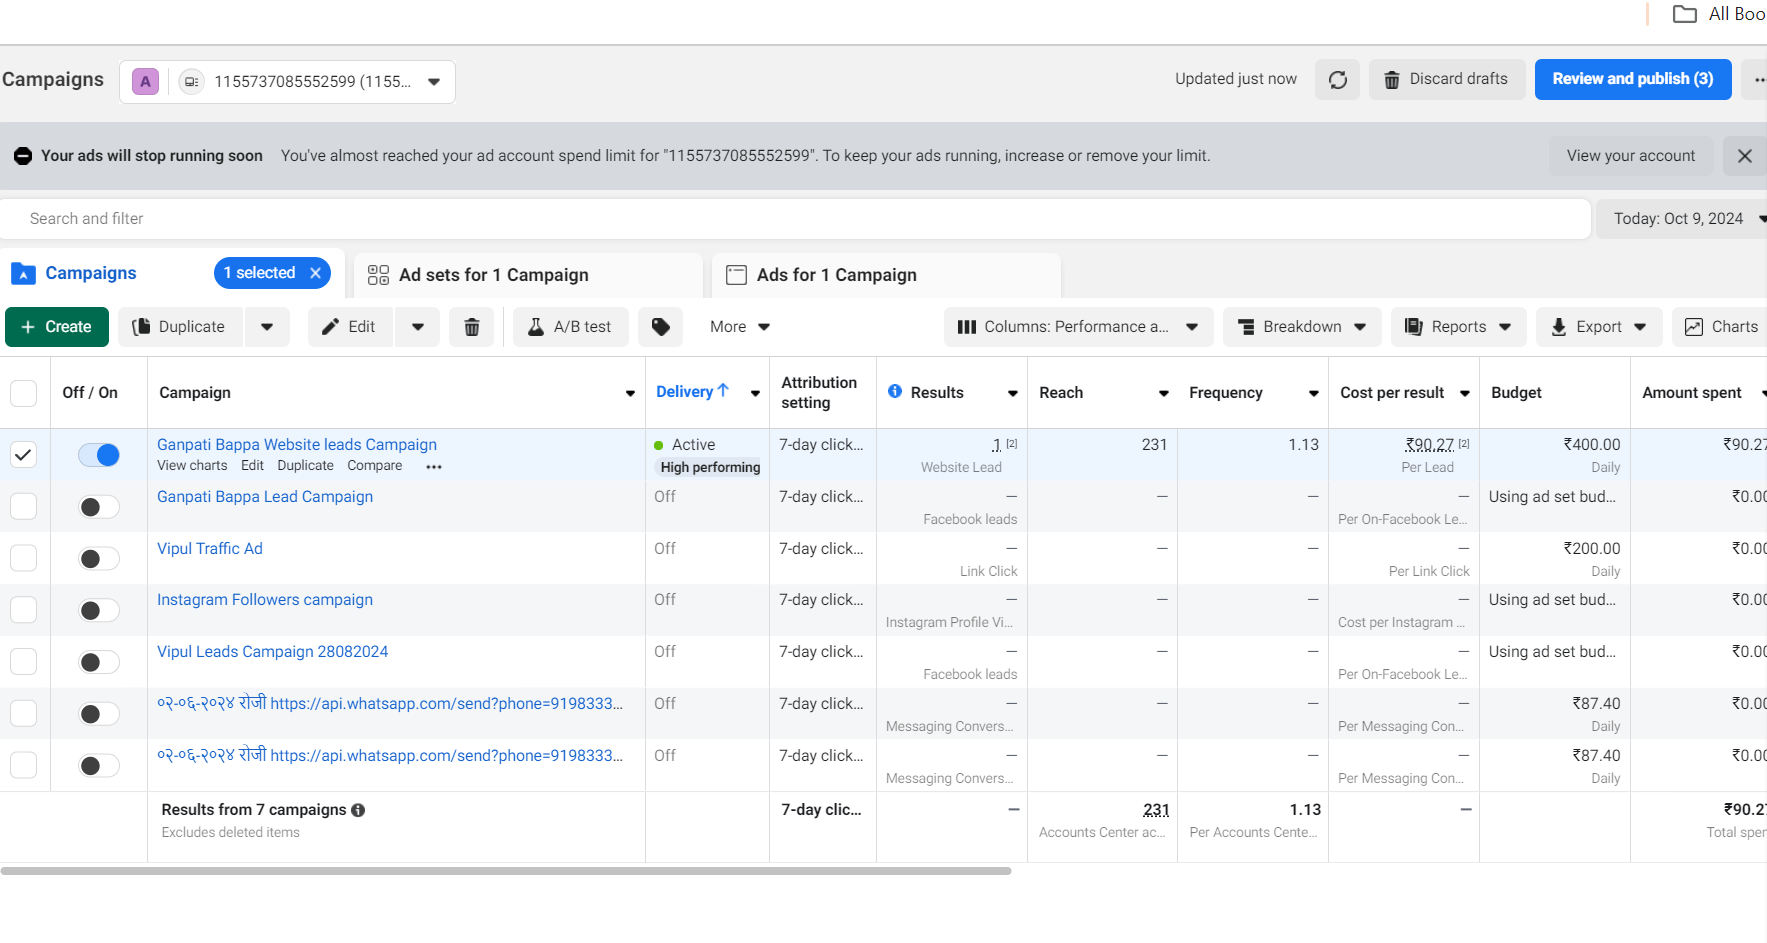Viewport: 1767px width, 943px height.
Task: Click the tag label icon in toolbar
Action: (660, 327)
